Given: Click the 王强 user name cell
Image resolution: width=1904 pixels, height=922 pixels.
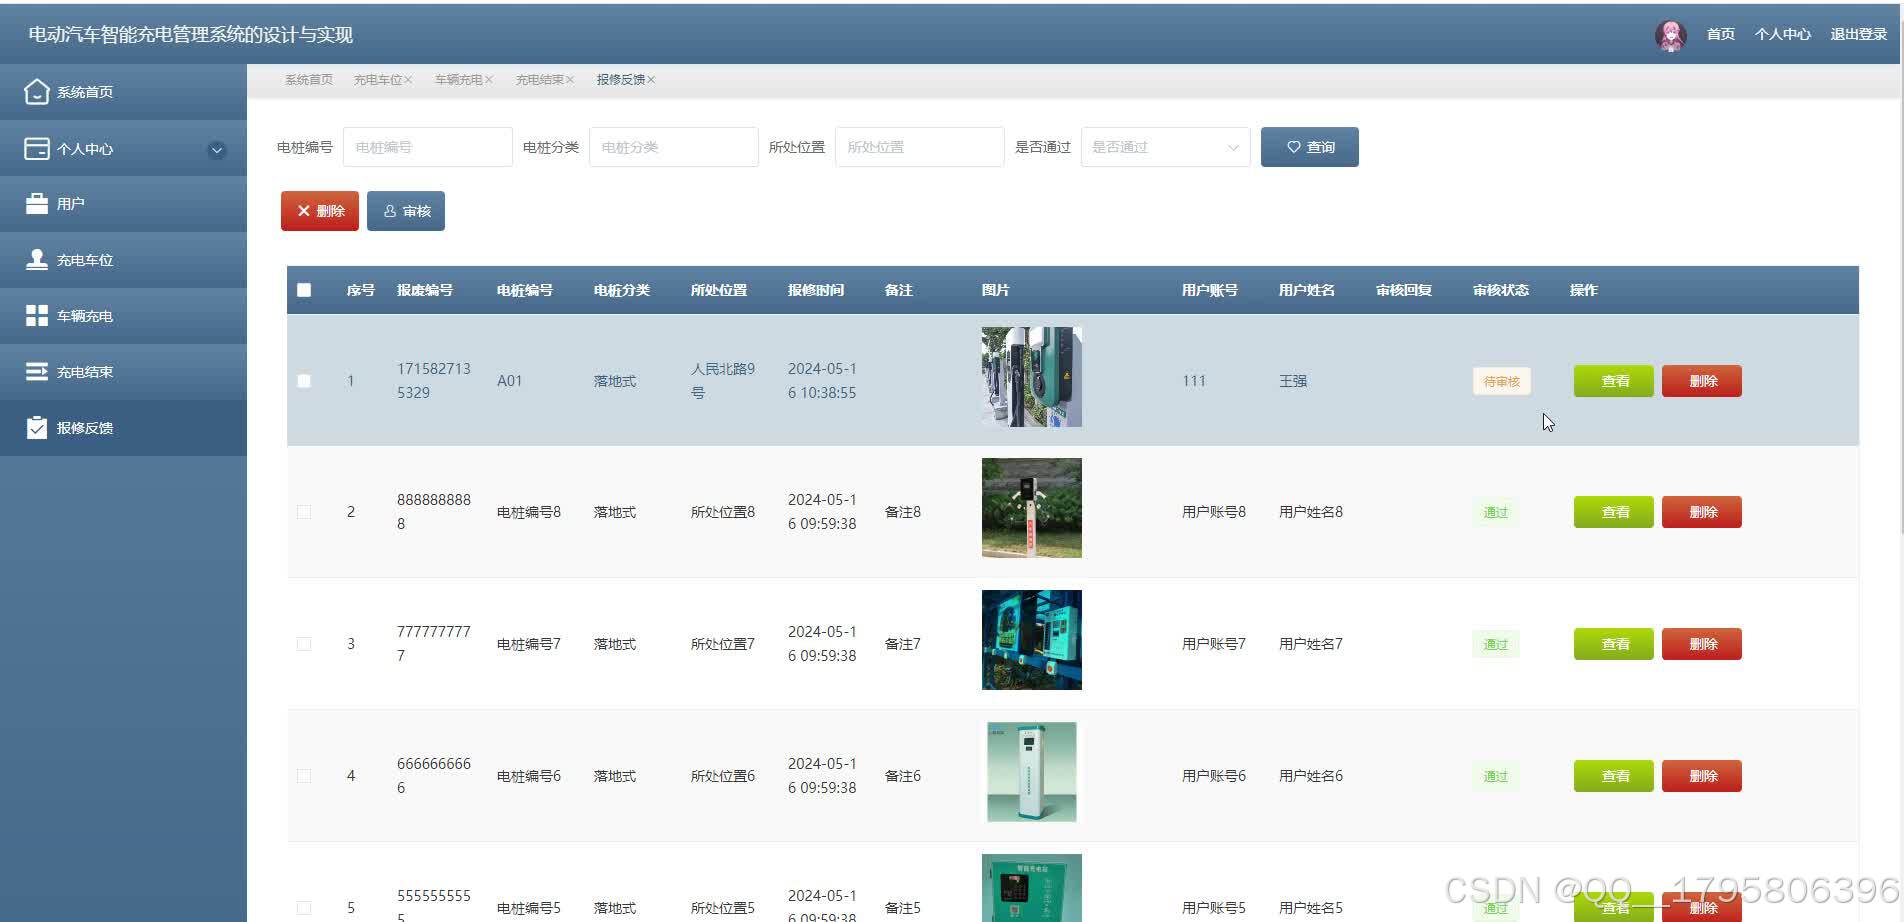Looking at the screenshot, I should tap(1293, 381).
